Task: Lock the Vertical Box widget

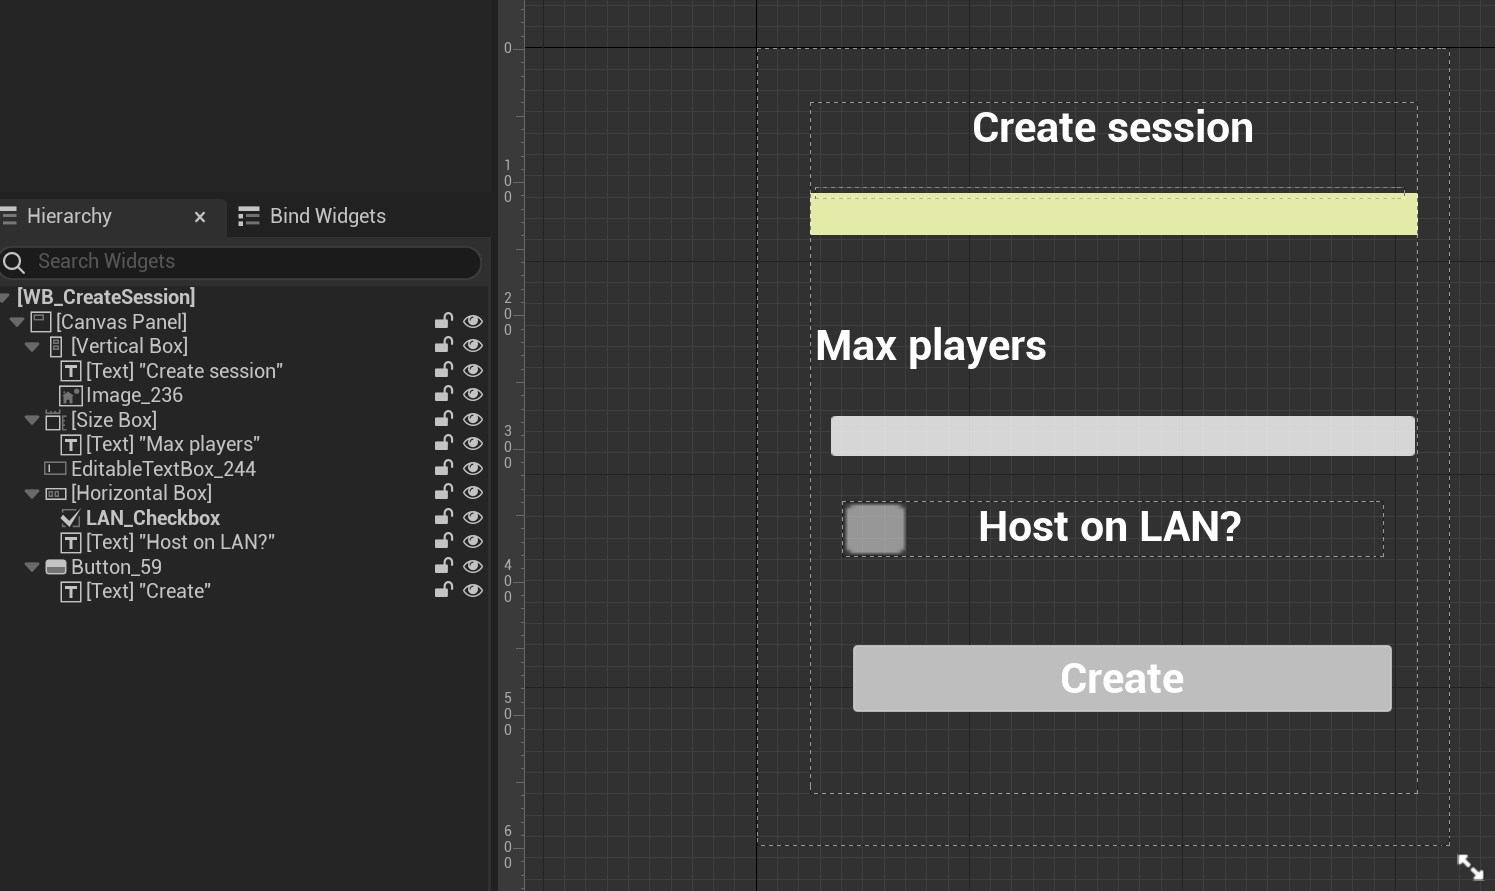Action: click(x=443, y=345)
